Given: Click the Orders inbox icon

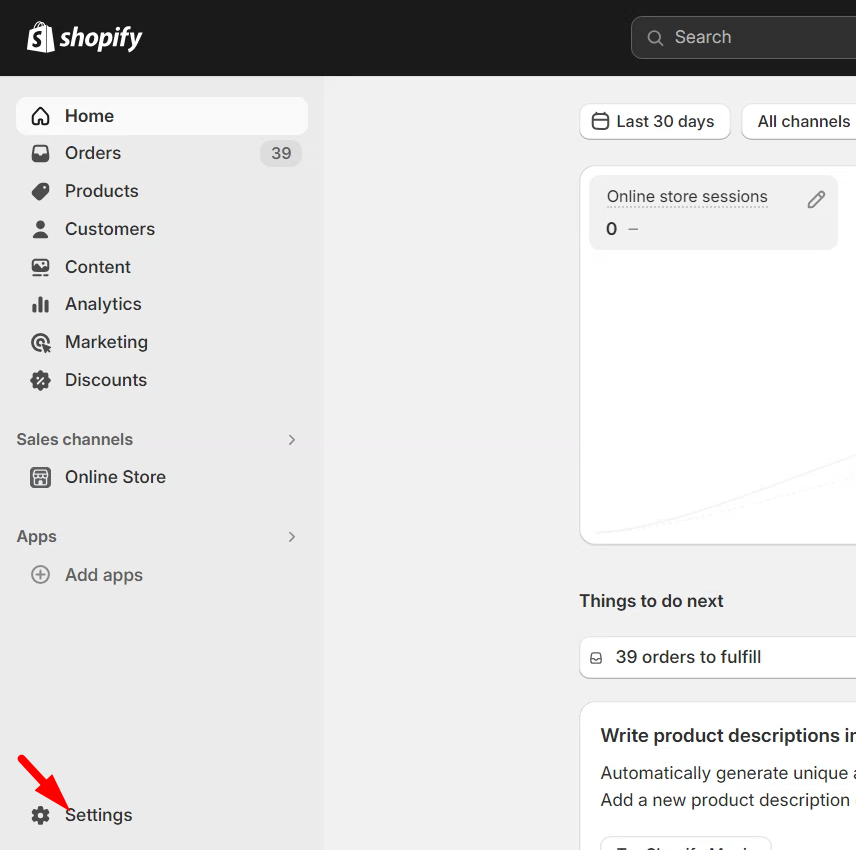Looking at the screenshot, I should click(40, 153).
